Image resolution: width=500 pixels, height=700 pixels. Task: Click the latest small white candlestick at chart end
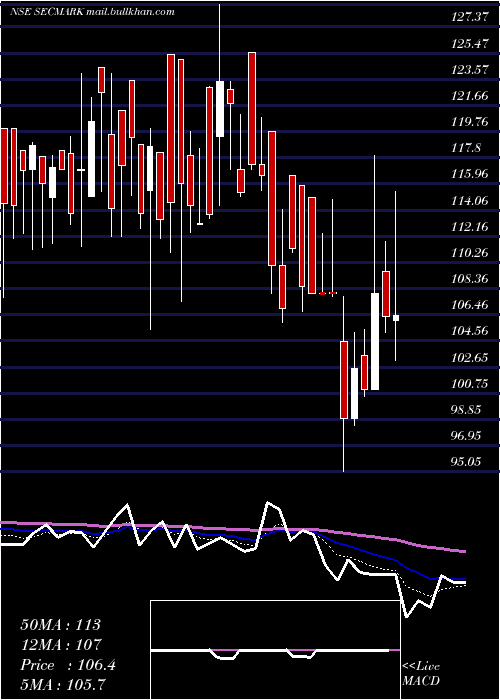pos(396,318)
